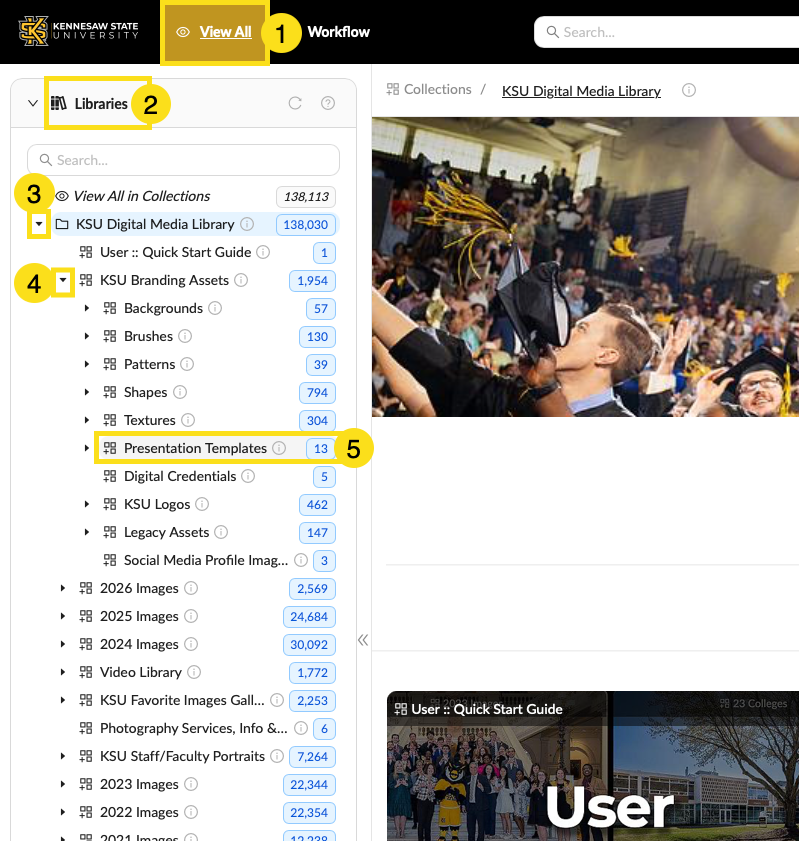Show info for Social Media Profile Images
Image resolution: width=799 pixels, height=841 pixels.
point(301,560)
